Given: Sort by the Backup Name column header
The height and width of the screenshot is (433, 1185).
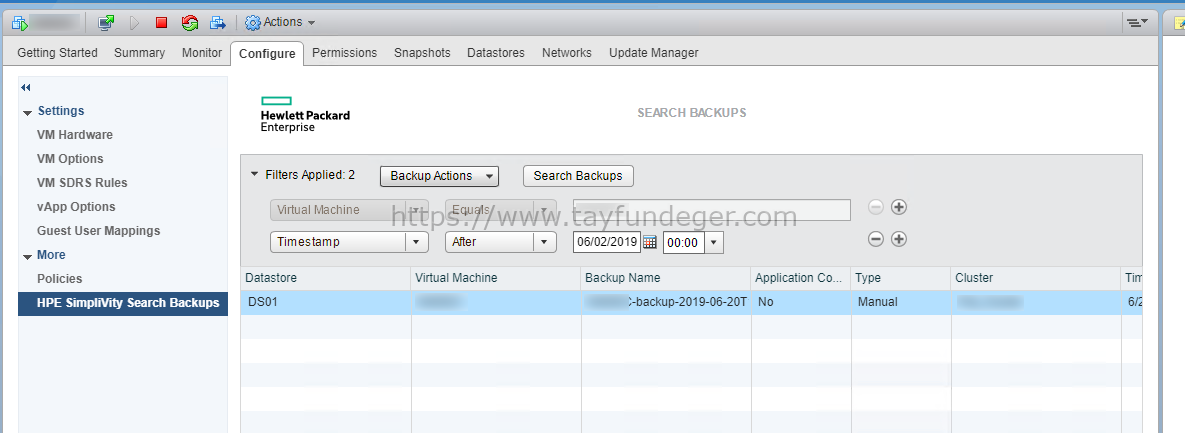Looking at the screenshot, I should click(x=666, y=278).
